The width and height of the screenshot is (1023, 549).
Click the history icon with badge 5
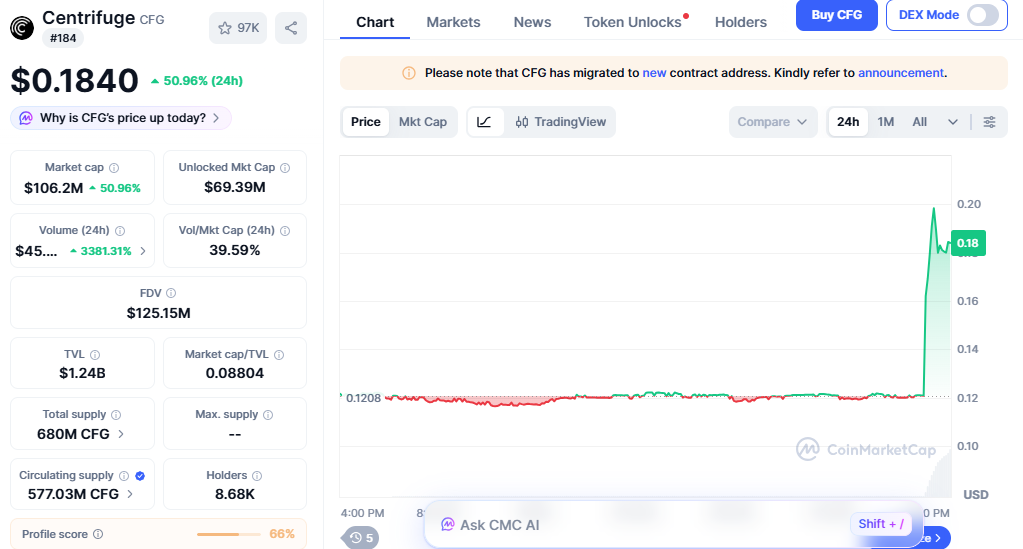tap(361, 537)
